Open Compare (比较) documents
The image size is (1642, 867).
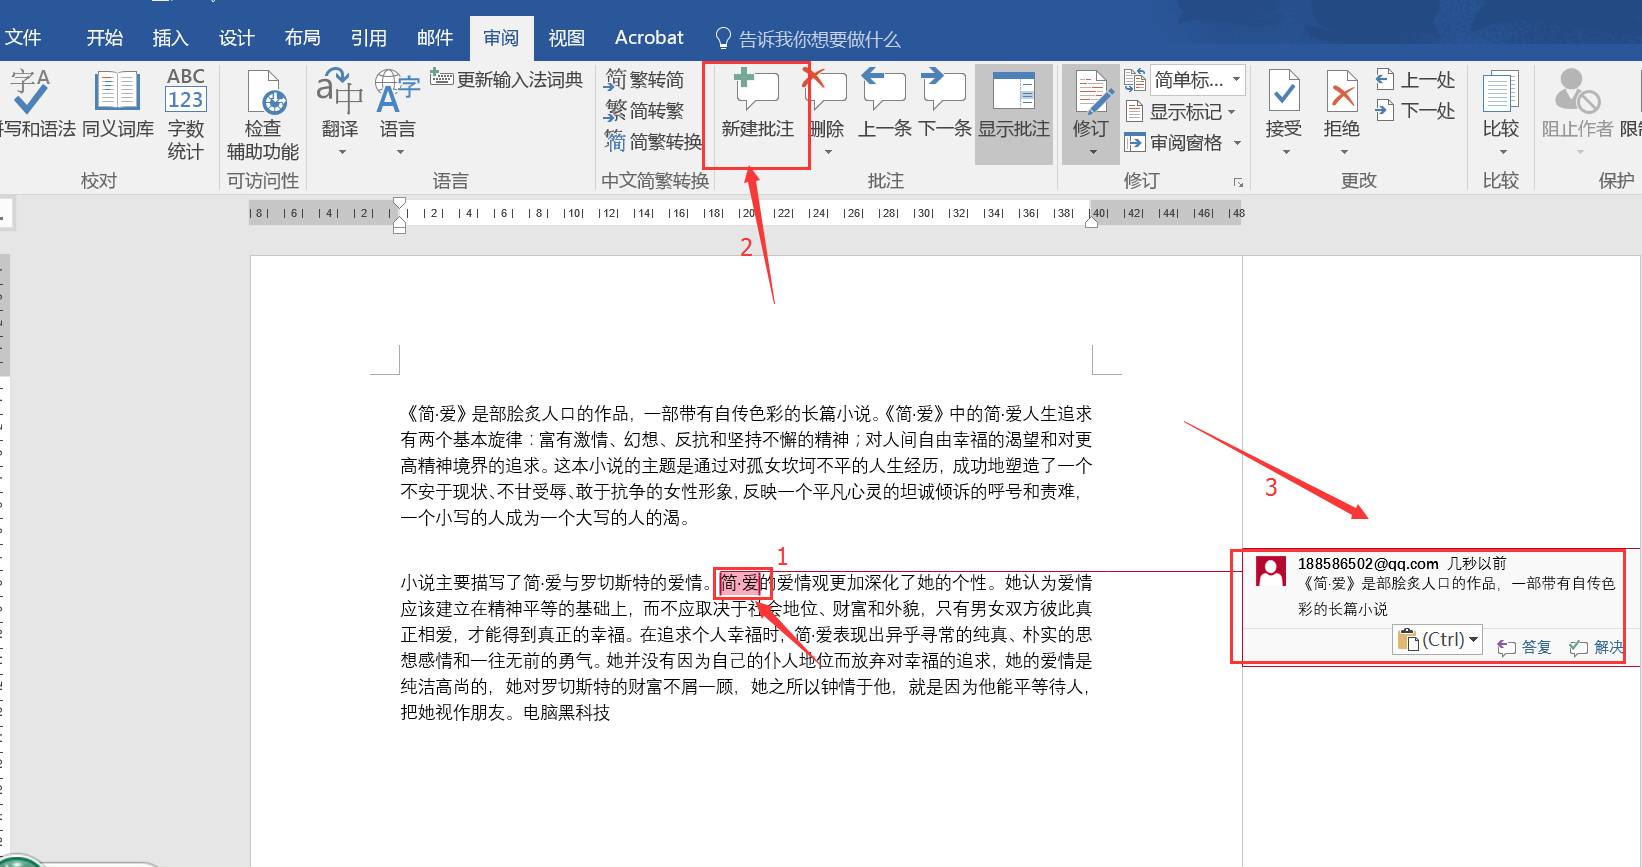point(1501,104)
